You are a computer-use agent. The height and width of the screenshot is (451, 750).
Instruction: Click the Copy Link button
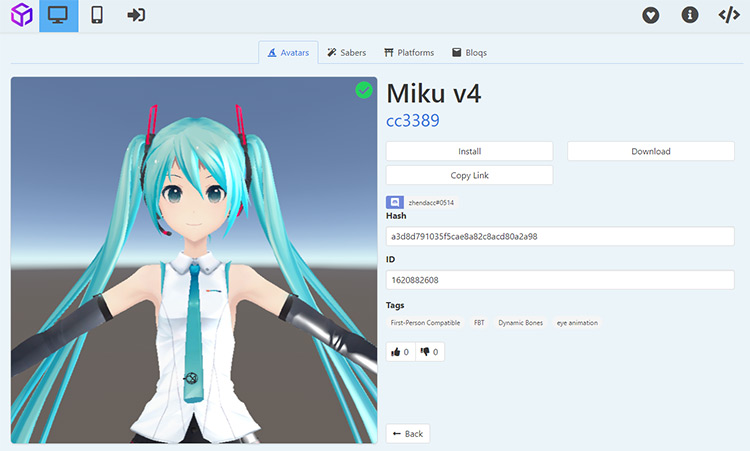pyautogui.click(x=469, y=175)
